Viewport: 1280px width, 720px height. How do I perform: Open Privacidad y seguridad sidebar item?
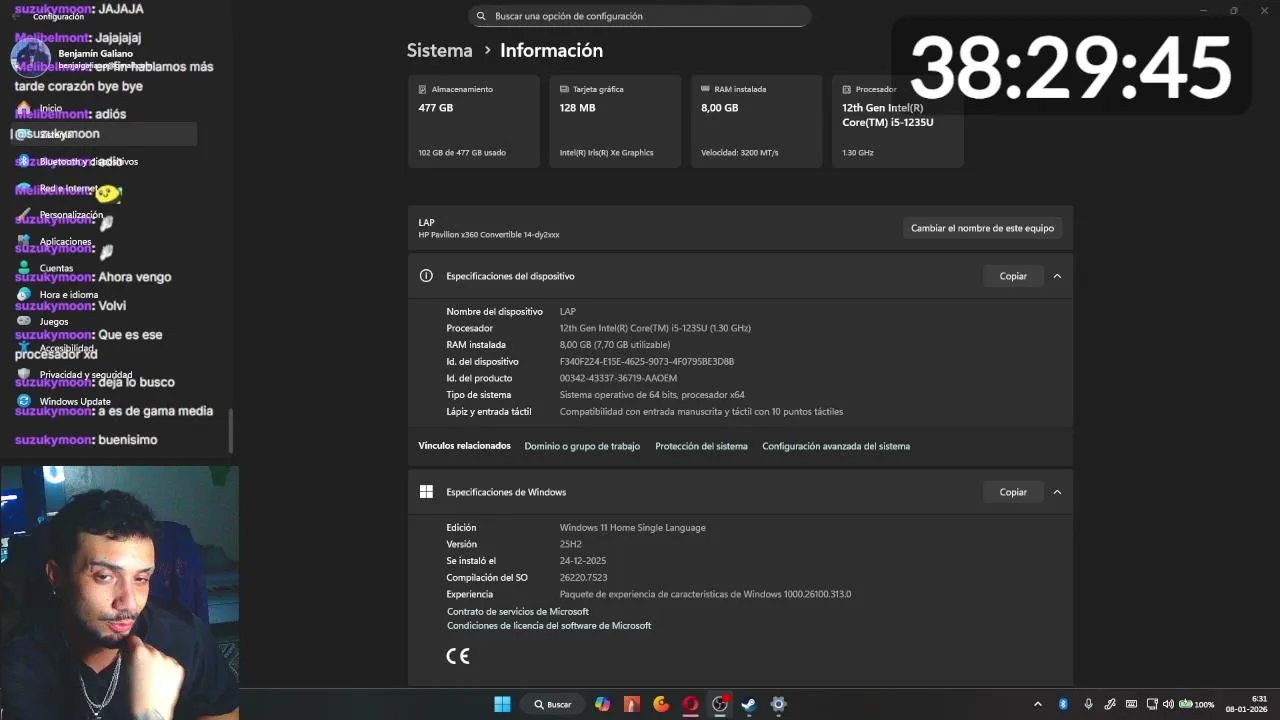pyautogui.click(x=105, y=375)
